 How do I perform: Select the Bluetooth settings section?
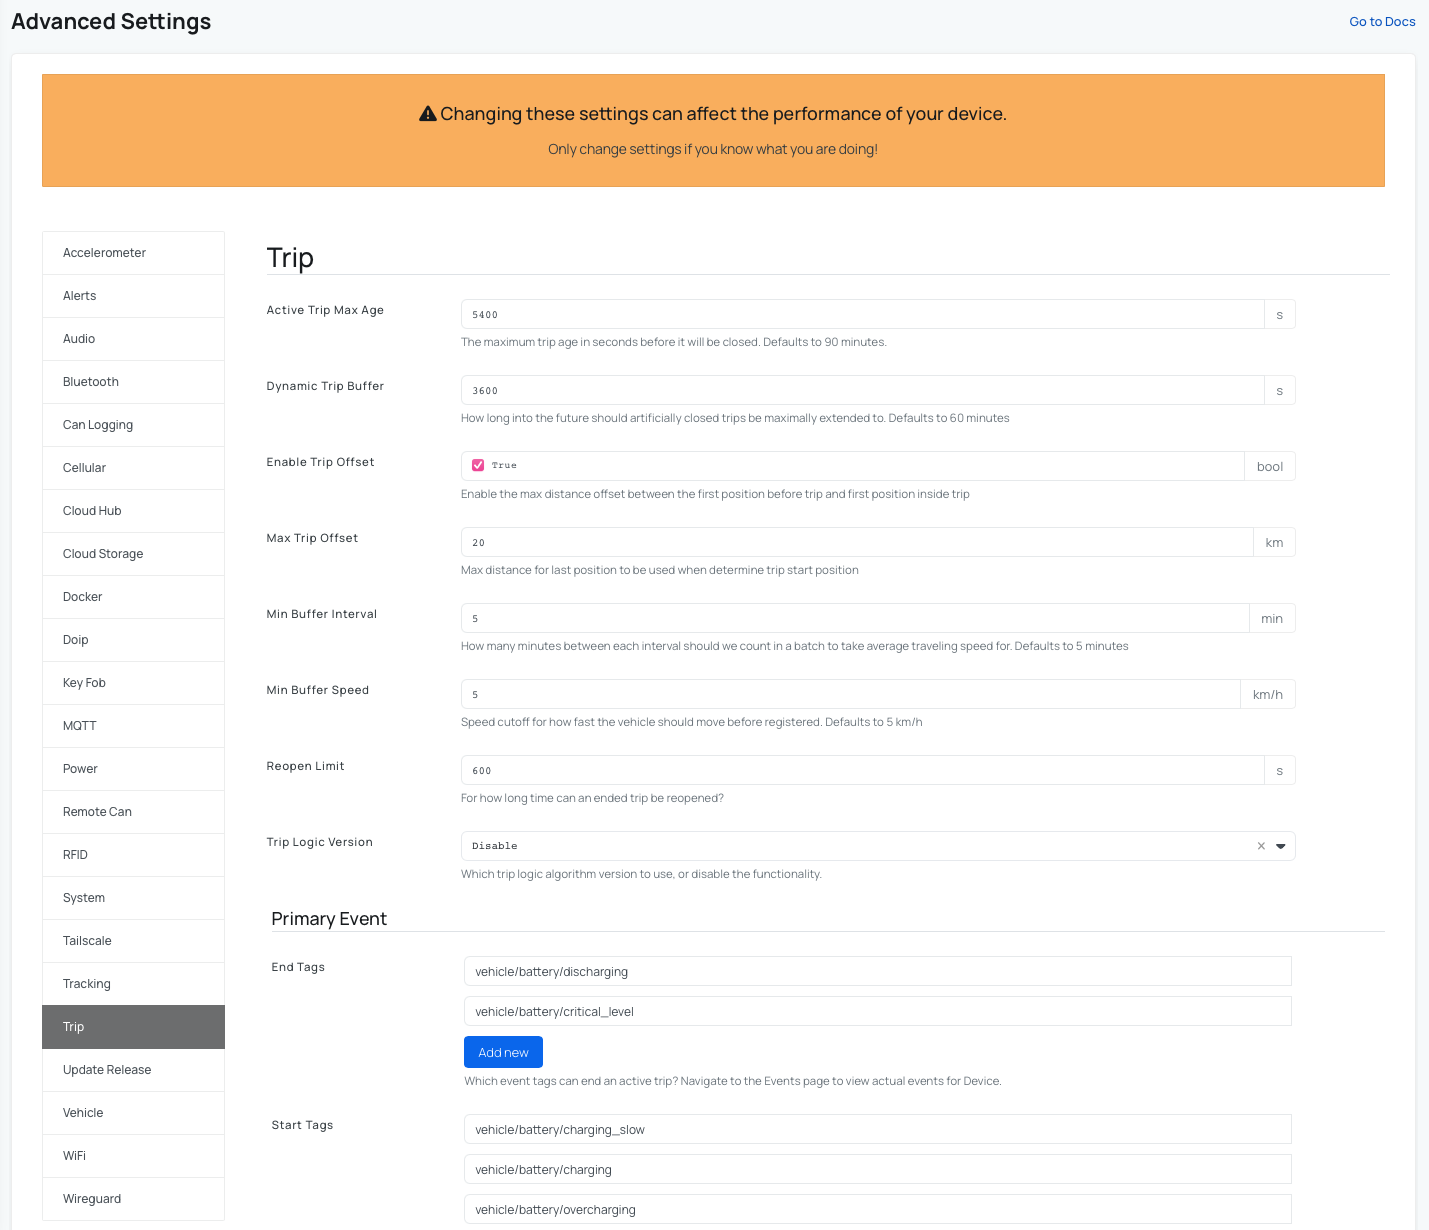(133, 382)
